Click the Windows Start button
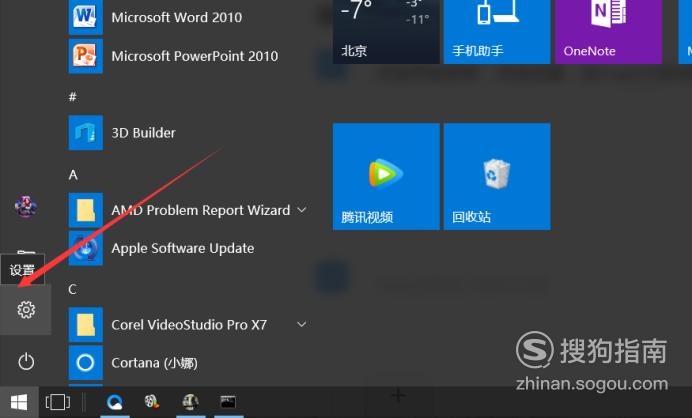The image size is (692, 418). coord(19,402)
